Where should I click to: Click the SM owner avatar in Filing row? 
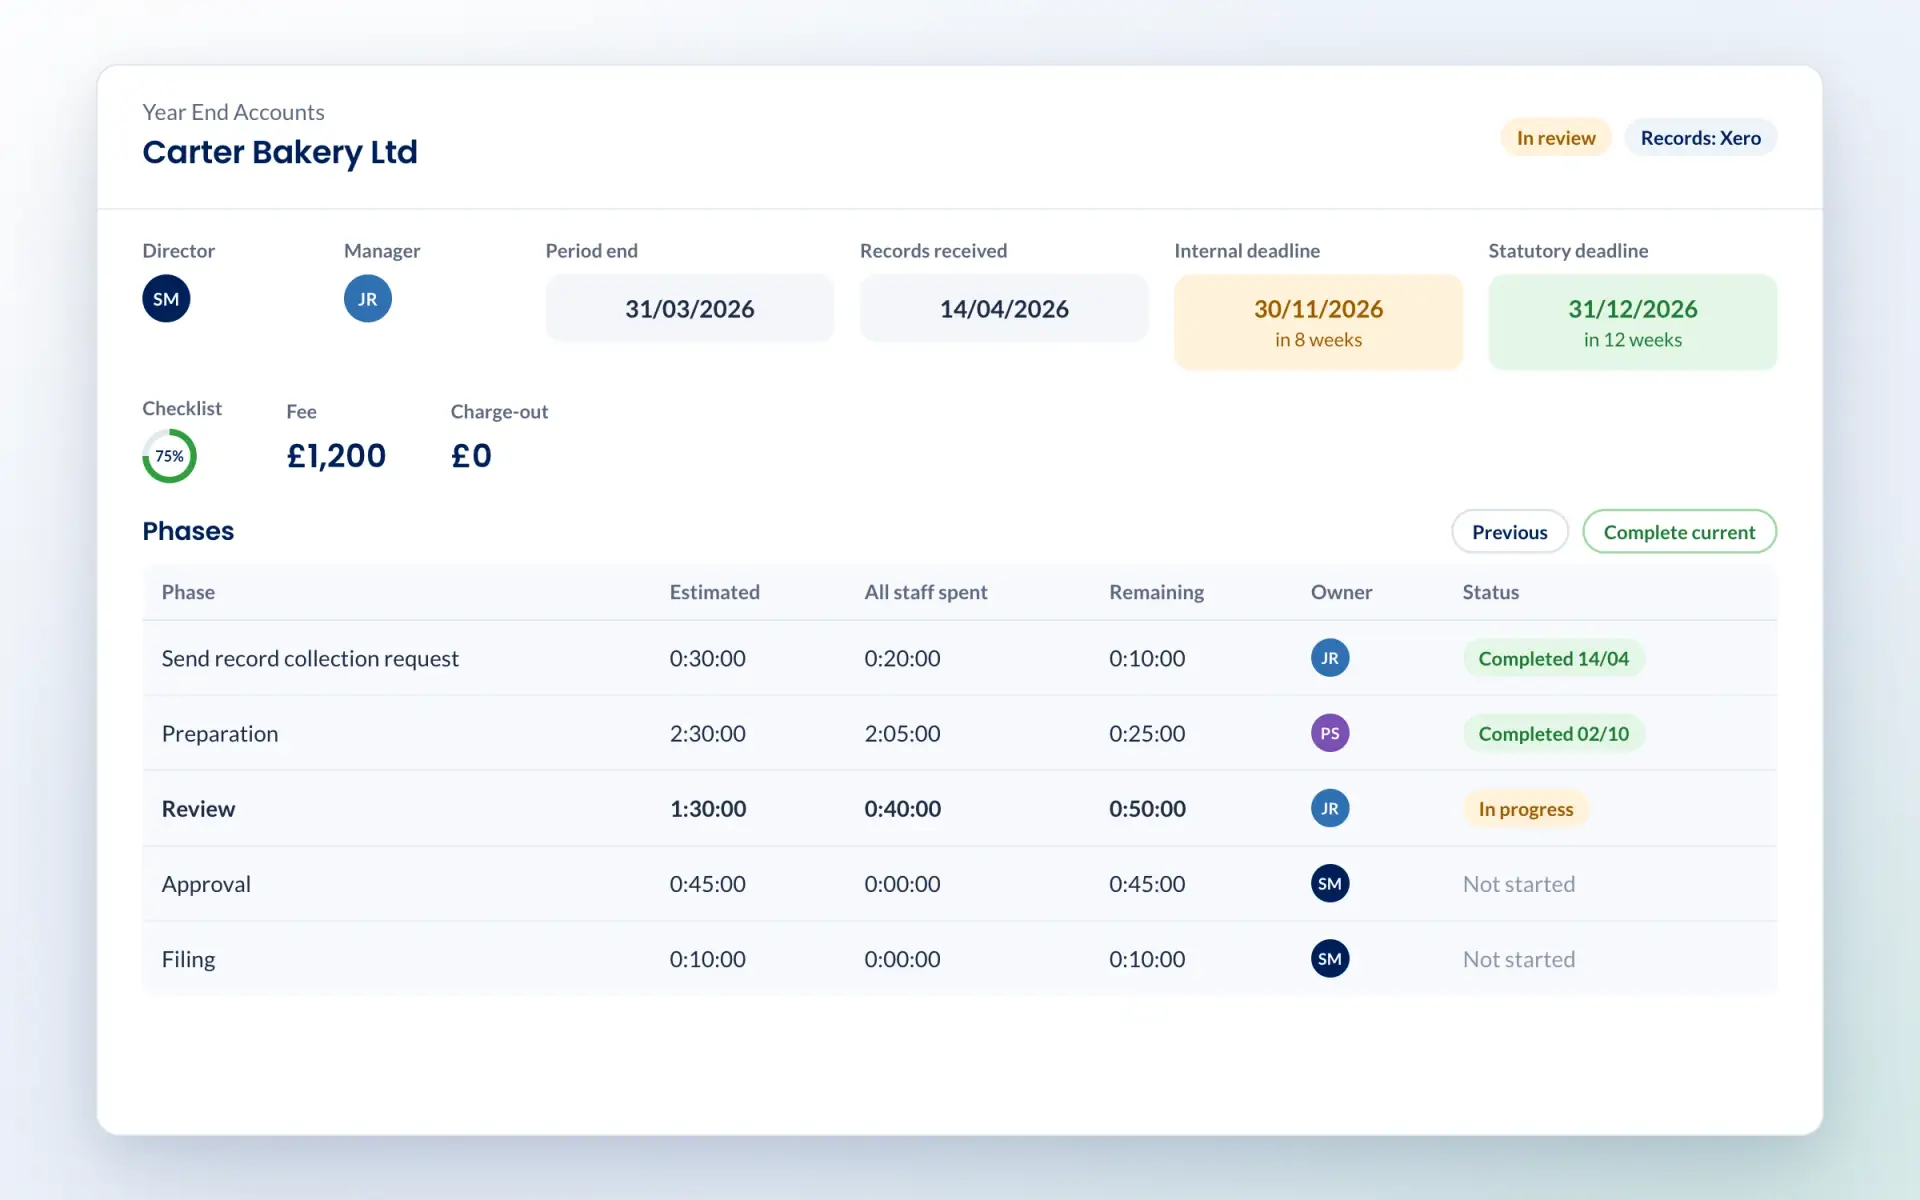(1330, 959)
